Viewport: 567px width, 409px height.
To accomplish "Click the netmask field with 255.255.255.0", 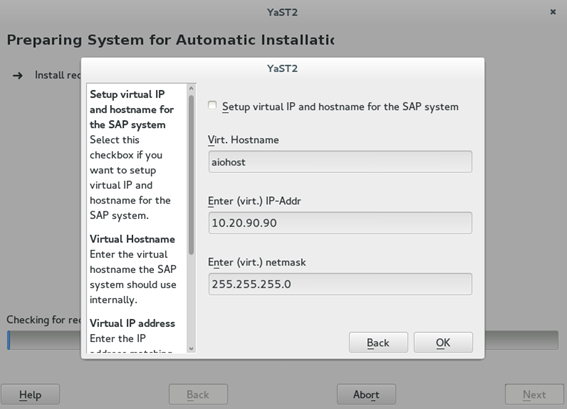I will [340, 284].
